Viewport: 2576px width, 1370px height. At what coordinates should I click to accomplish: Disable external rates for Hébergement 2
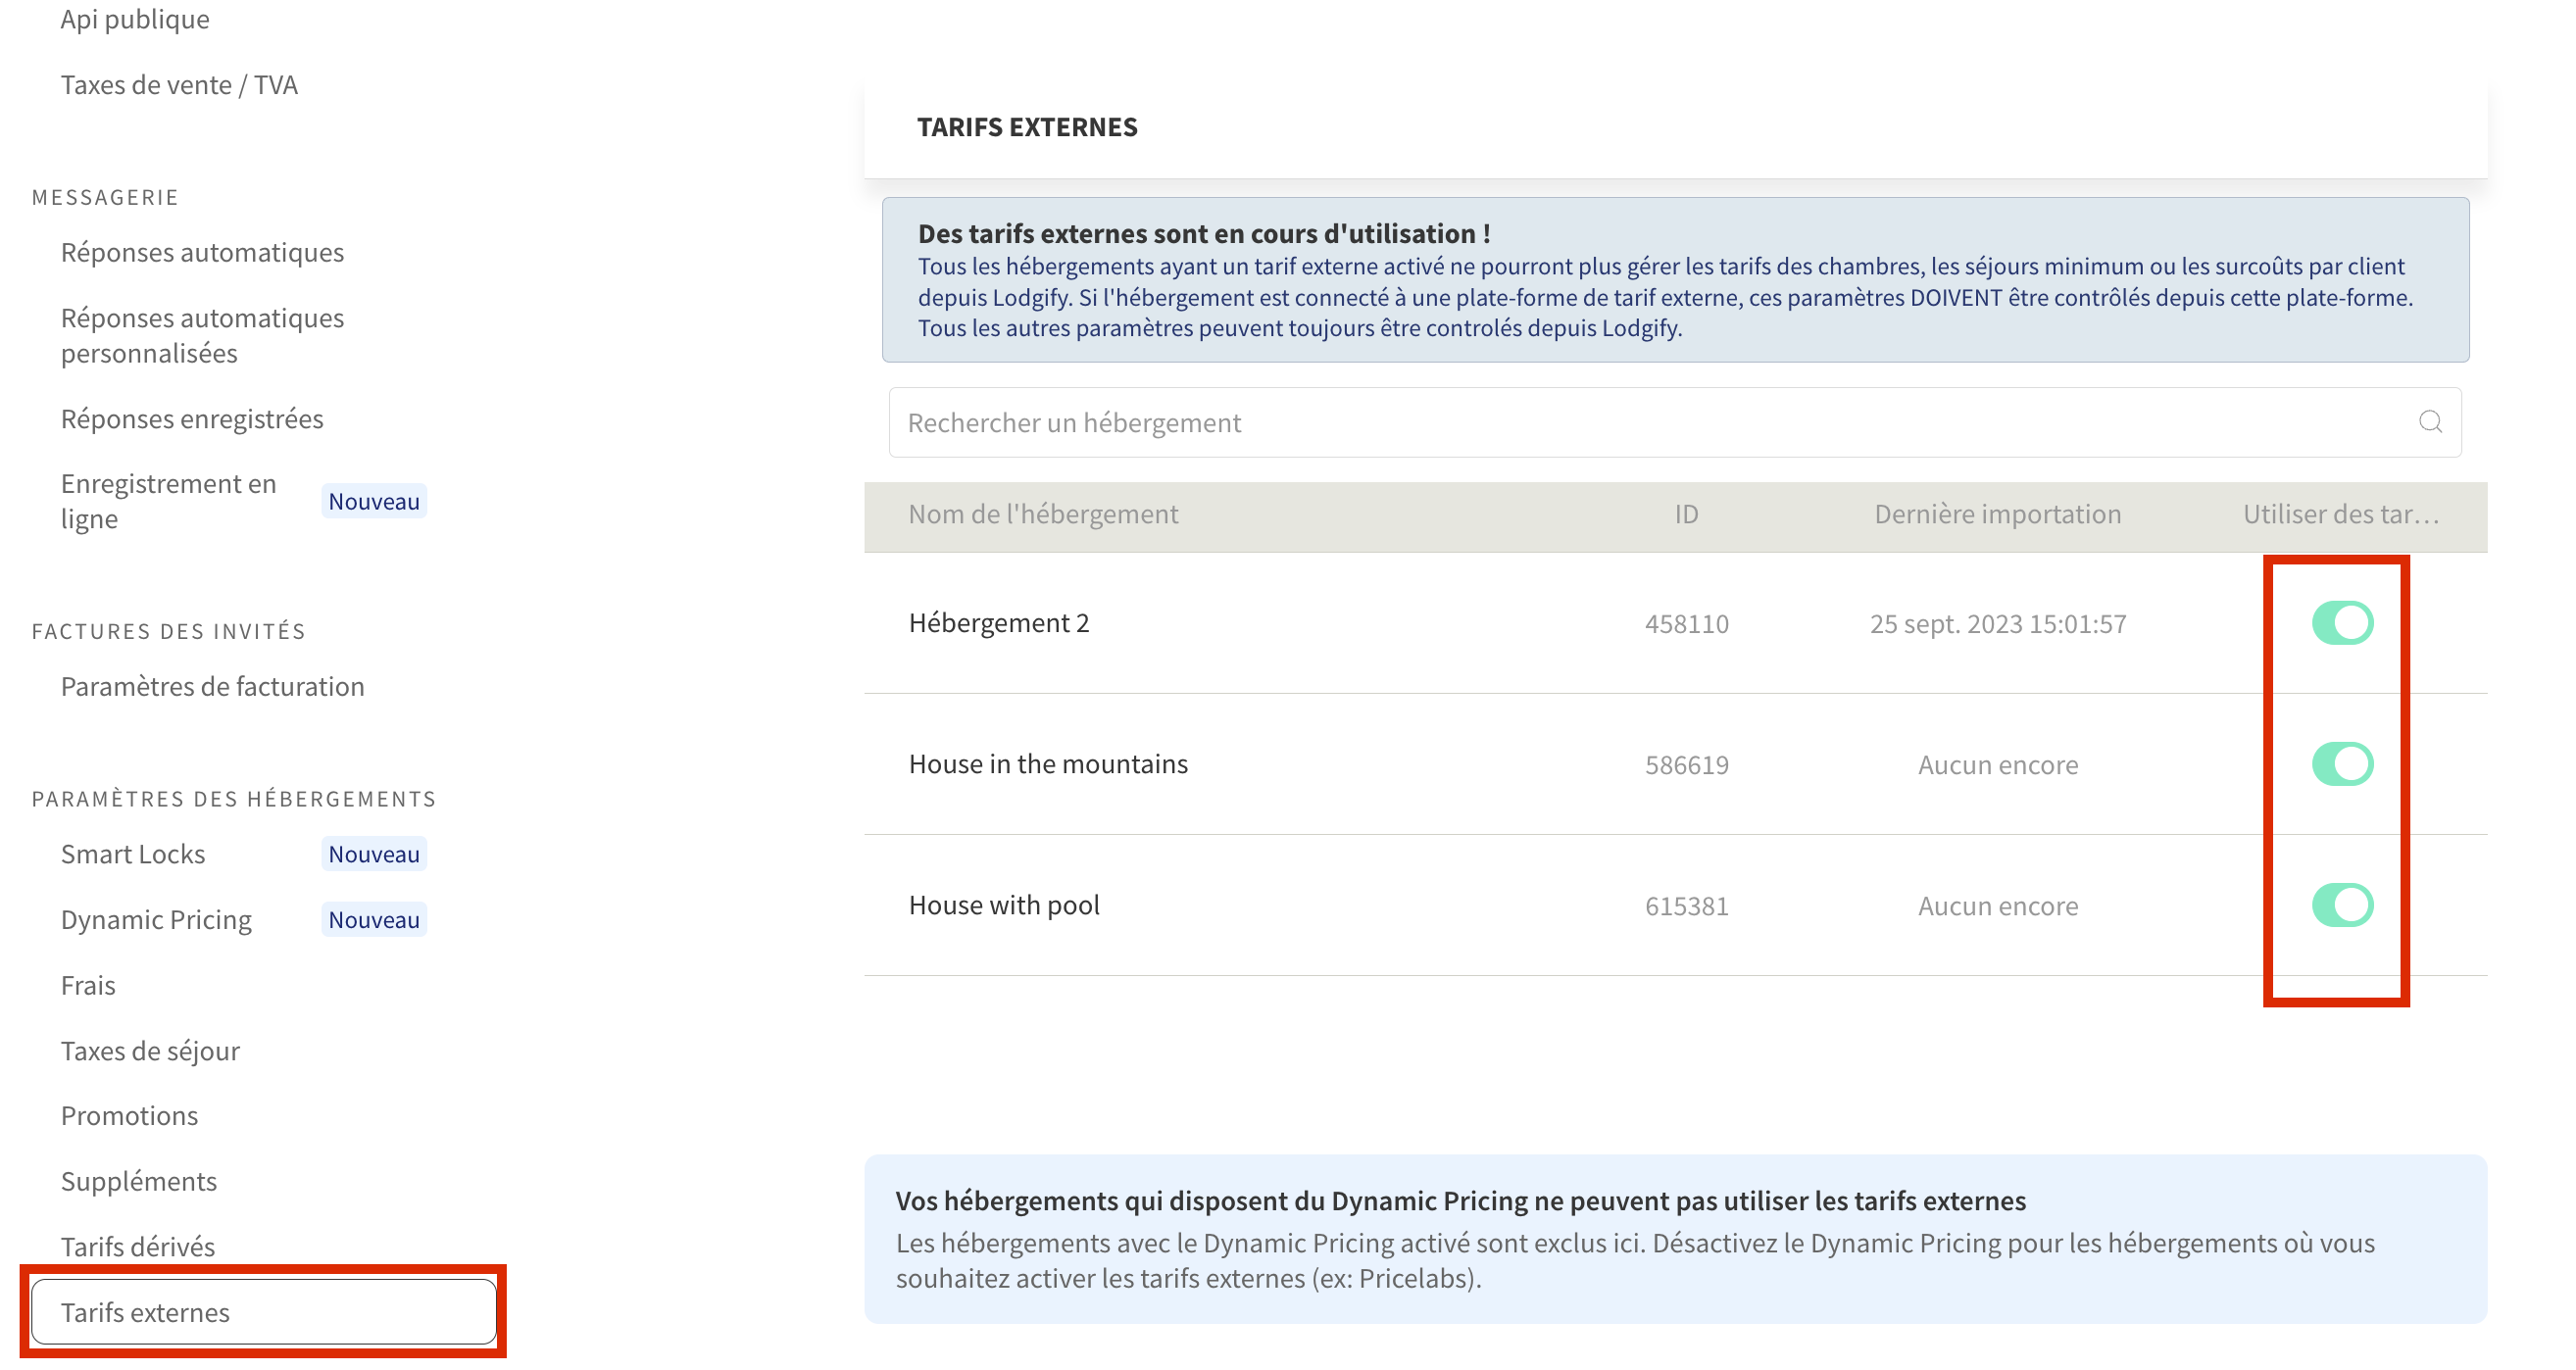click(x=2342, y=623)
